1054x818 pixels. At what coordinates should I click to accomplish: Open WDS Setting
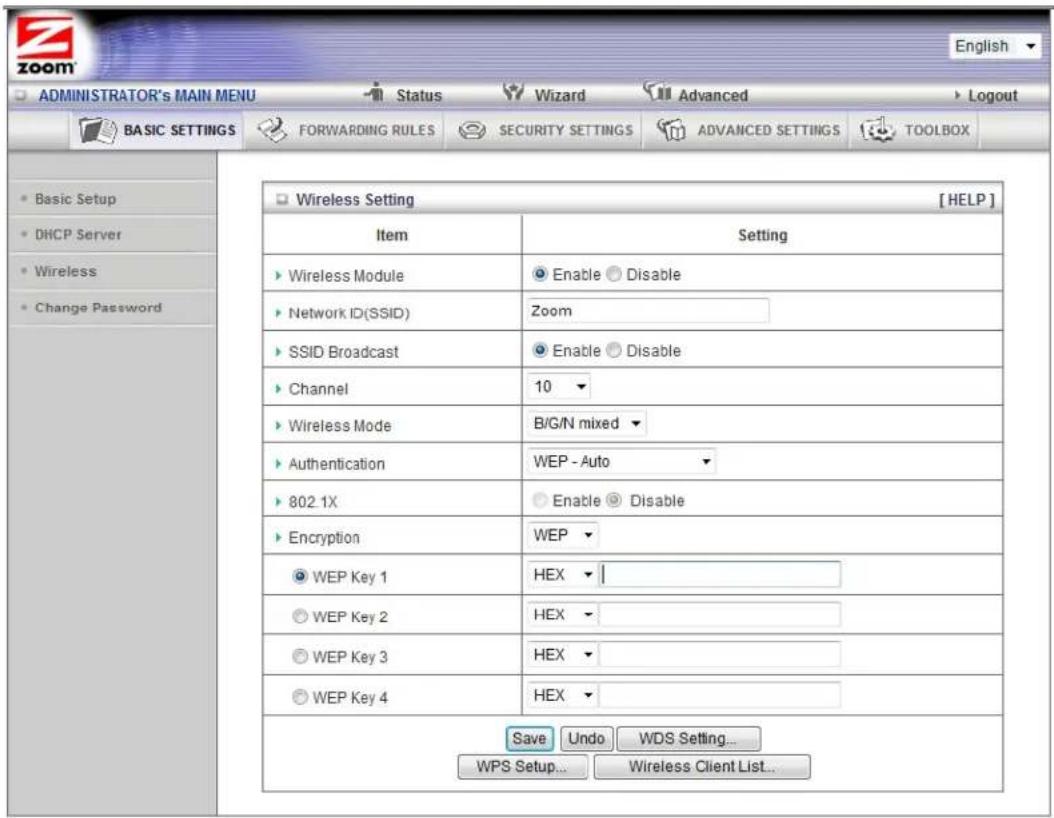click(688, 738)
